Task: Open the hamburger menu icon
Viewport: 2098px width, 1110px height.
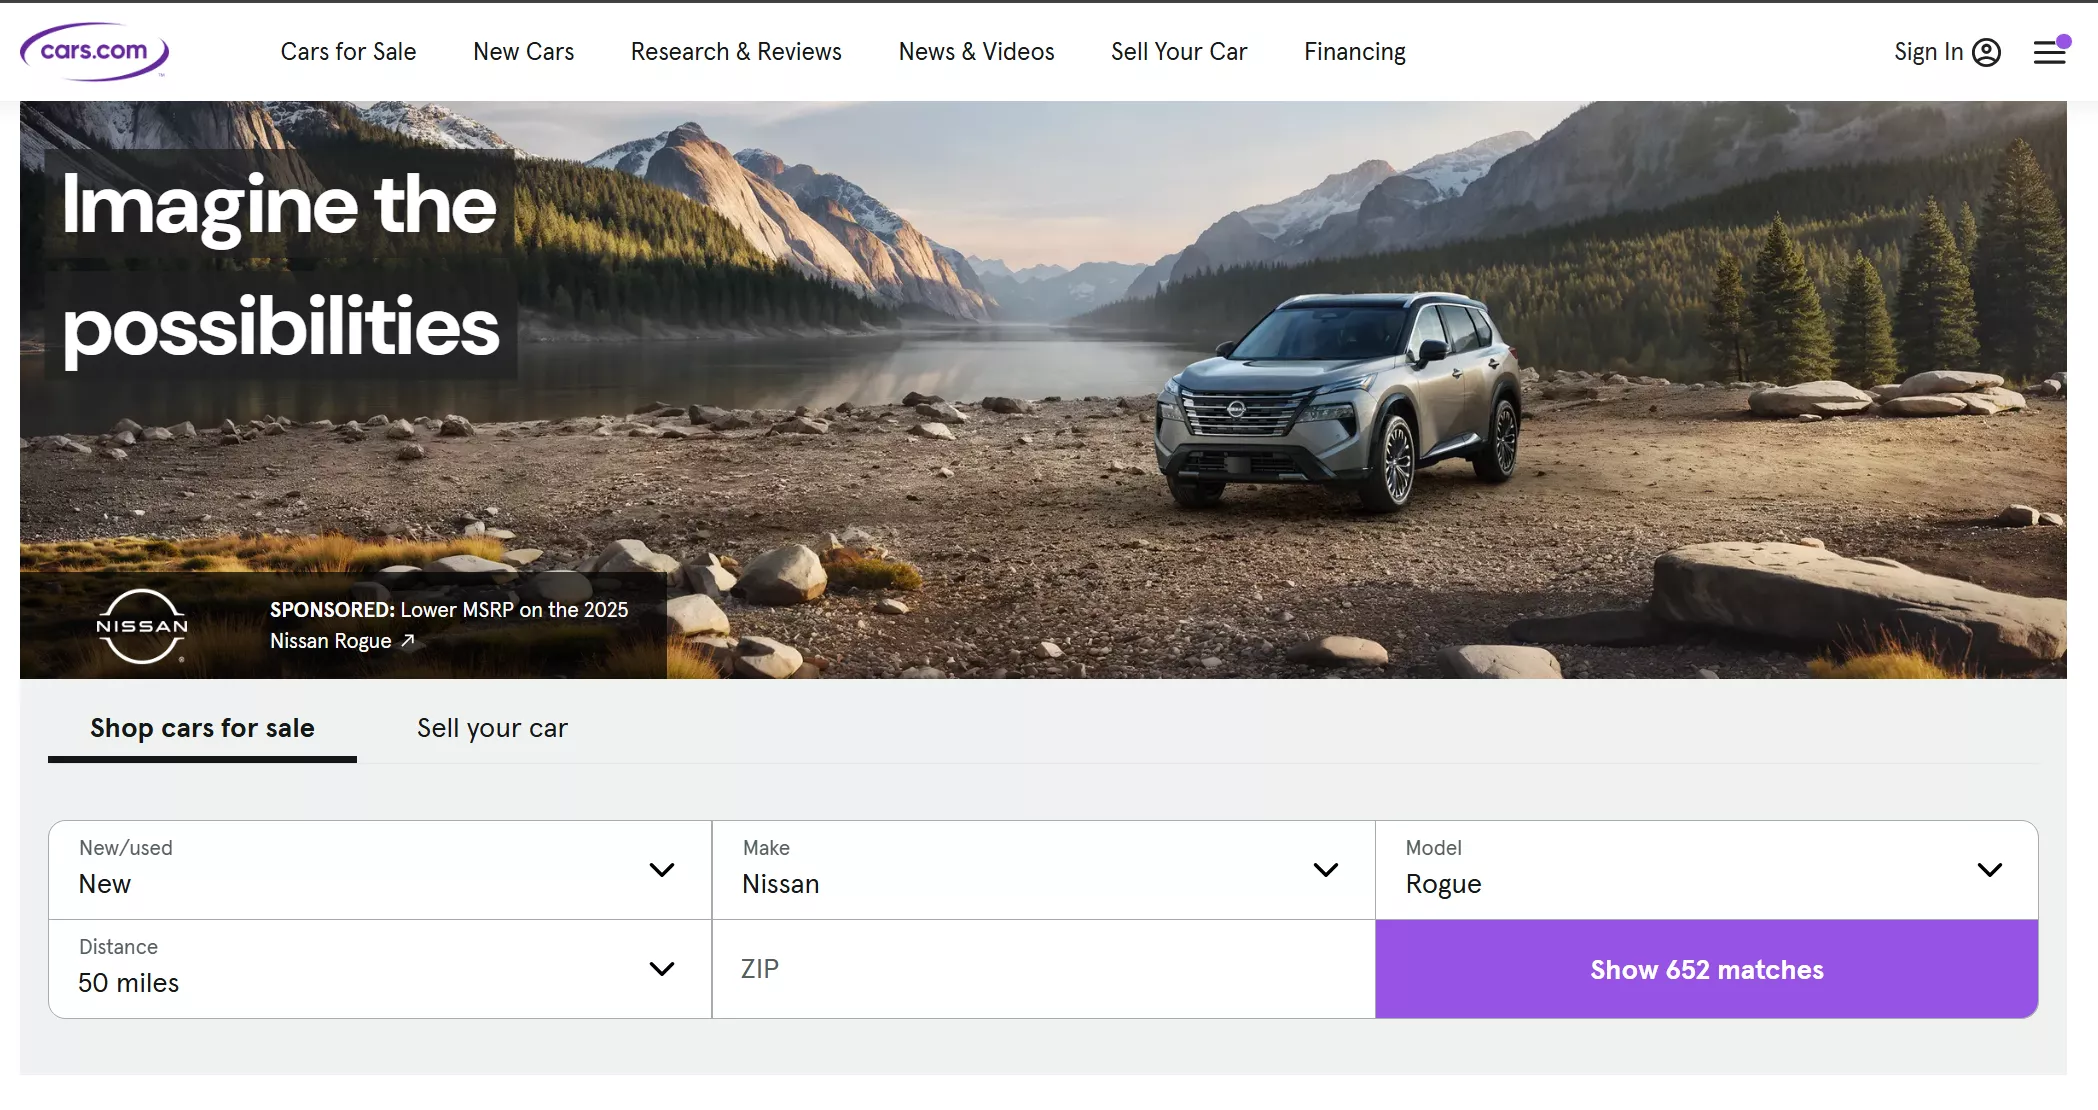Action: 2050,52
